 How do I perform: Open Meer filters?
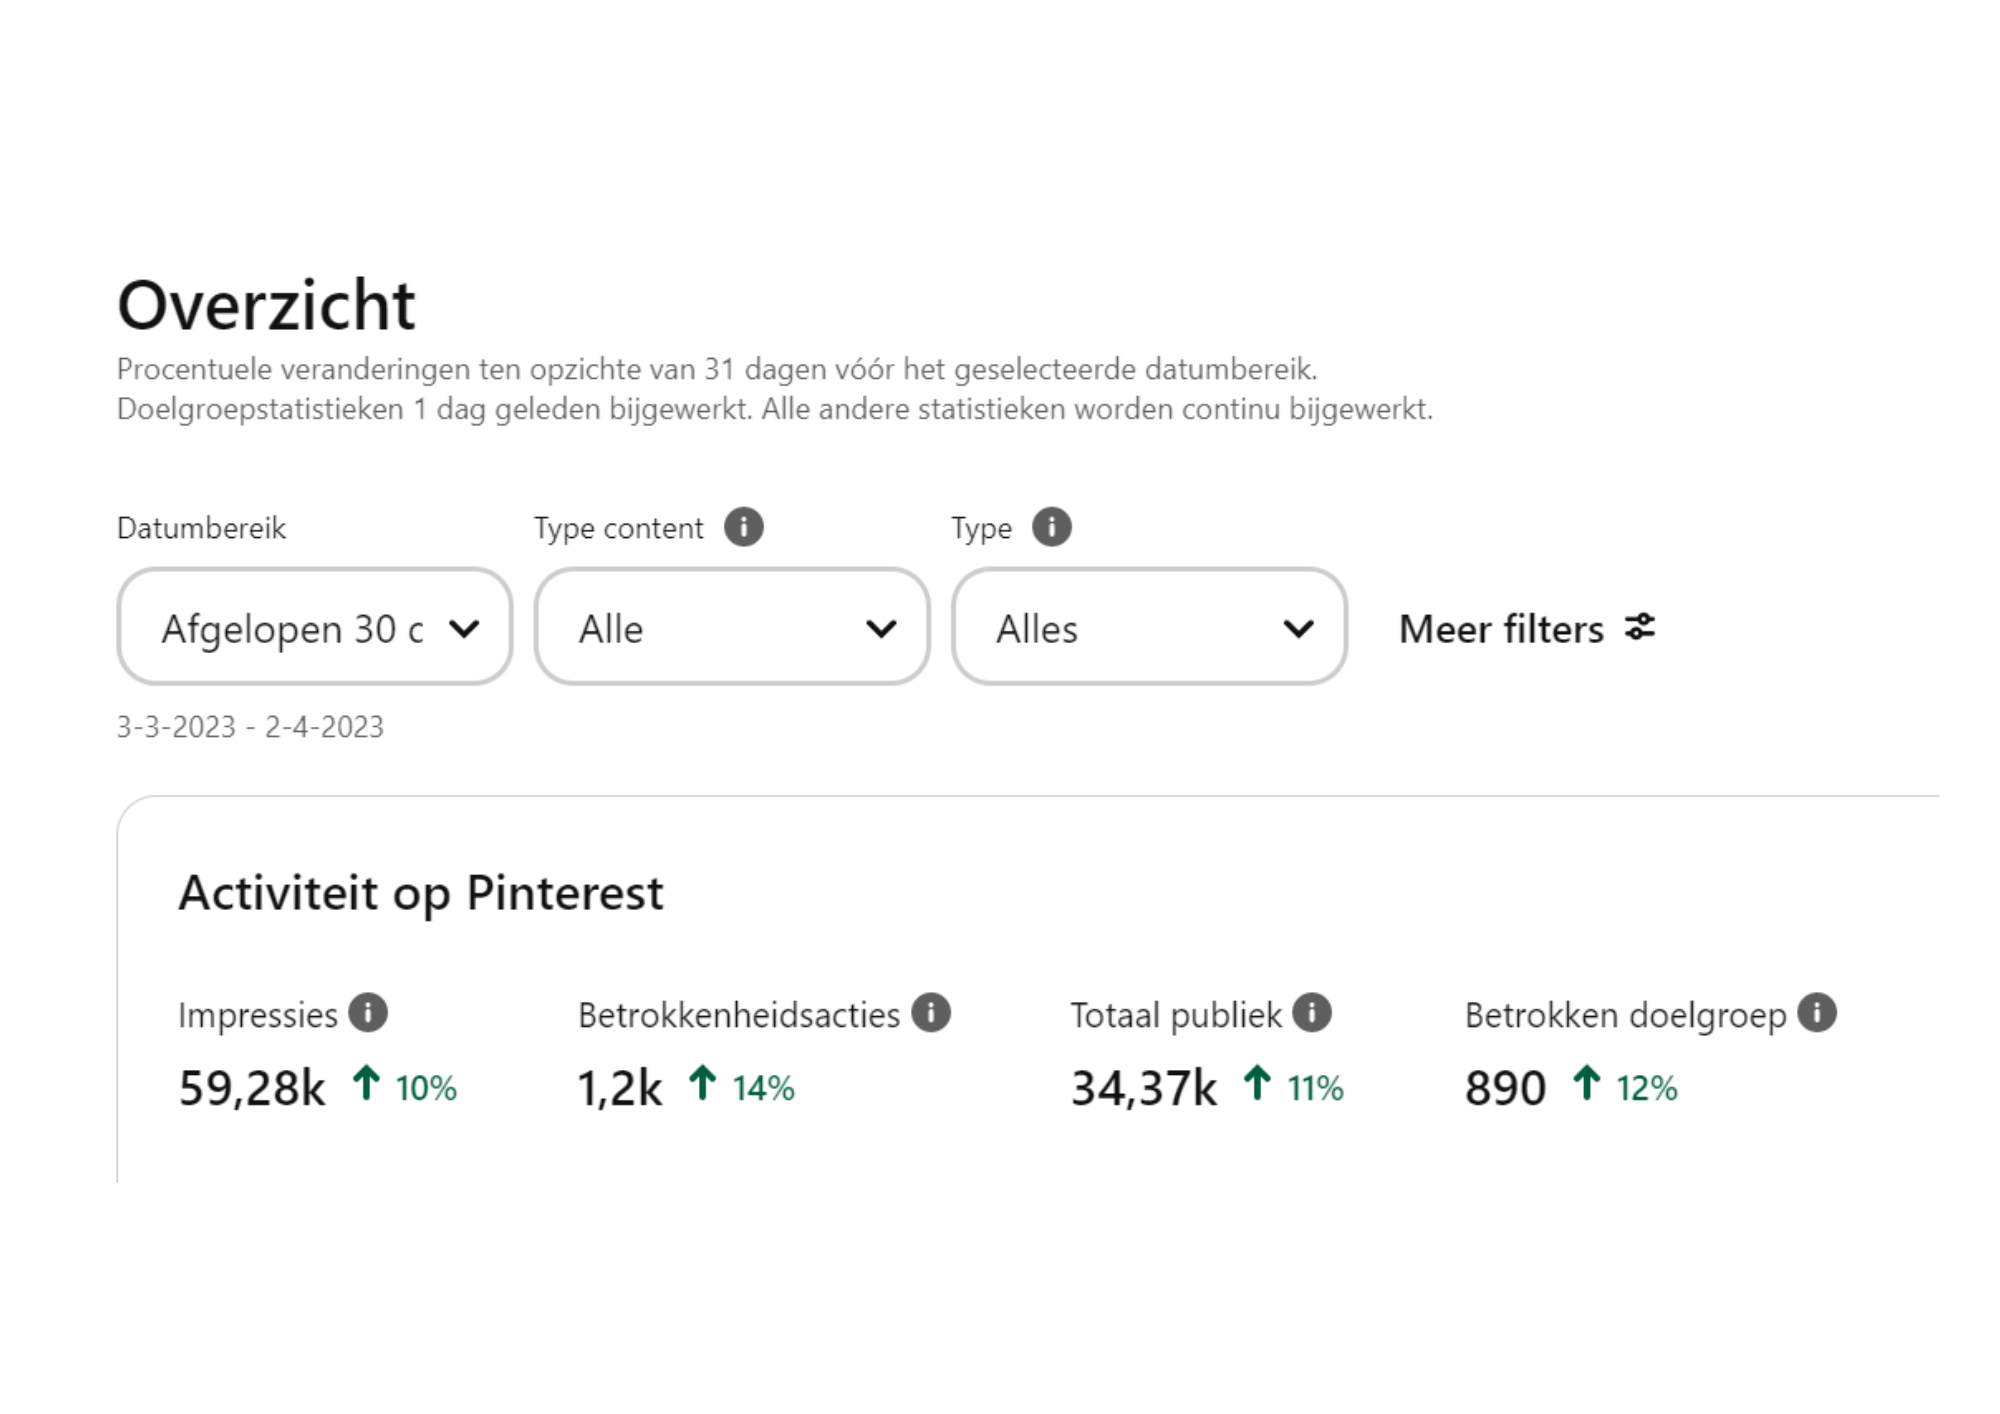tap(1527, 629)
